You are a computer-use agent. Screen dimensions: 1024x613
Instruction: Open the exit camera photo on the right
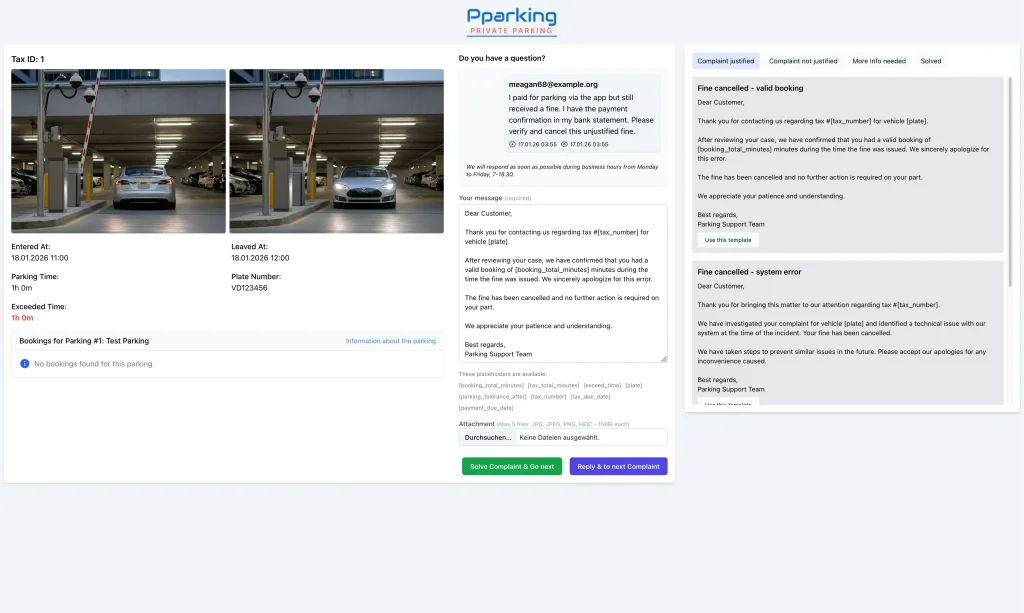(x=336, y=151)
